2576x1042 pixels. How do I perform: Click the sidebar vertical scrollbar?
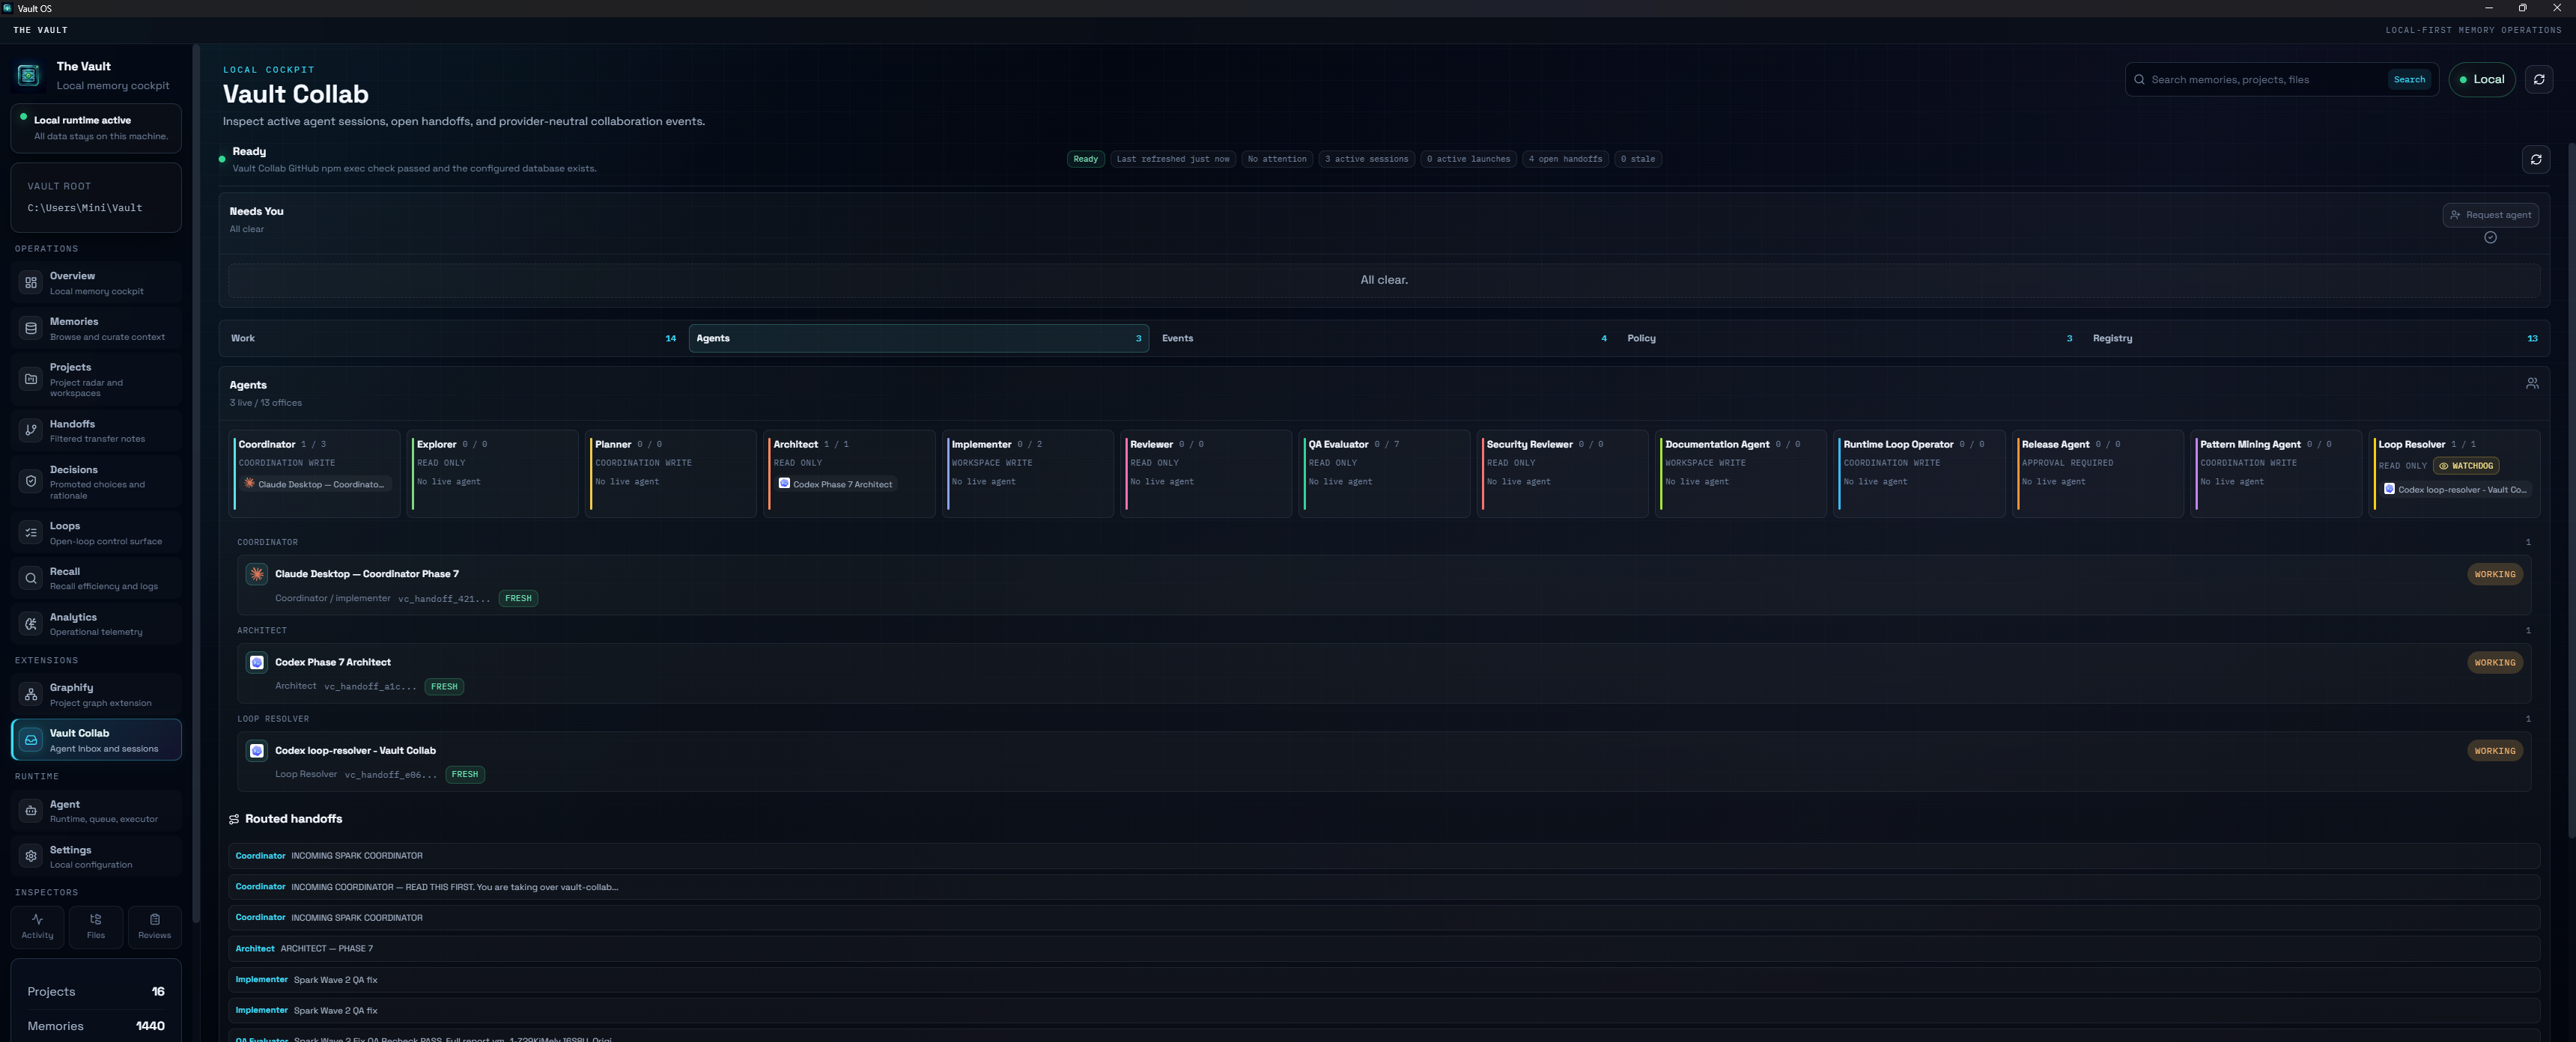[196, 484]
